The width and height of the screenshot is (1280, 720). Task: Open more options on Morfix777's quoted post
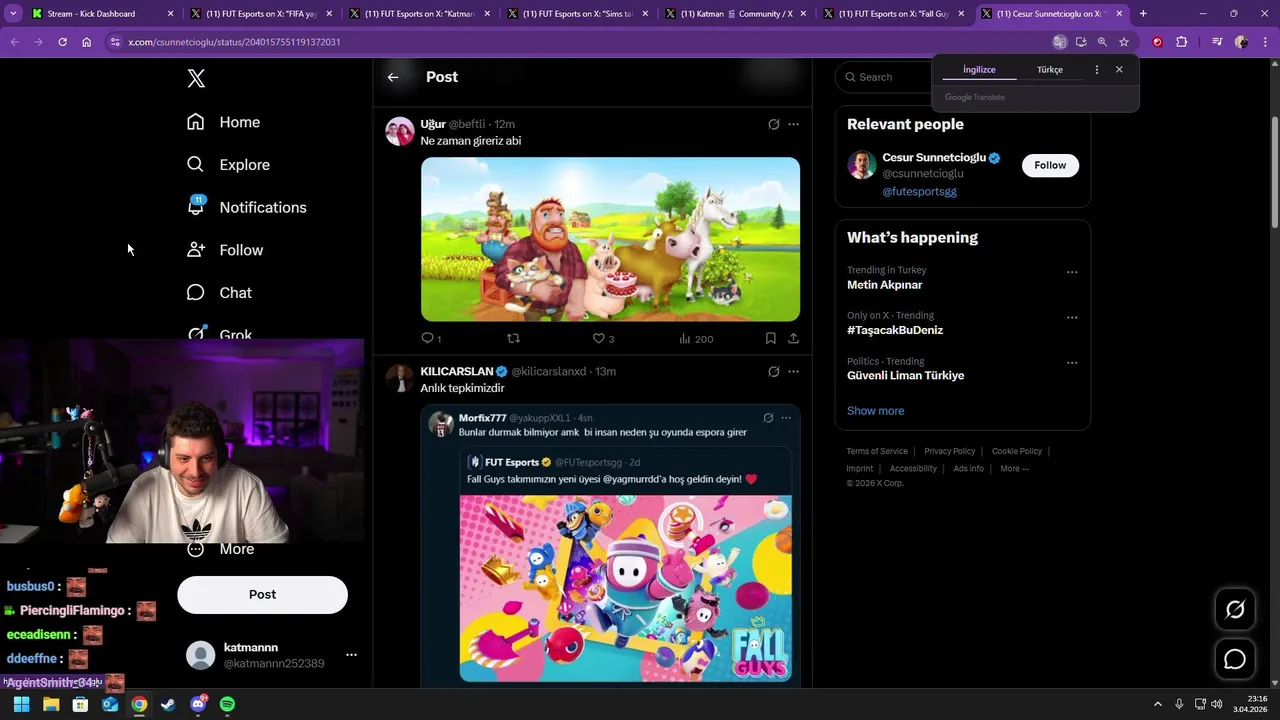tap(786, 418)
